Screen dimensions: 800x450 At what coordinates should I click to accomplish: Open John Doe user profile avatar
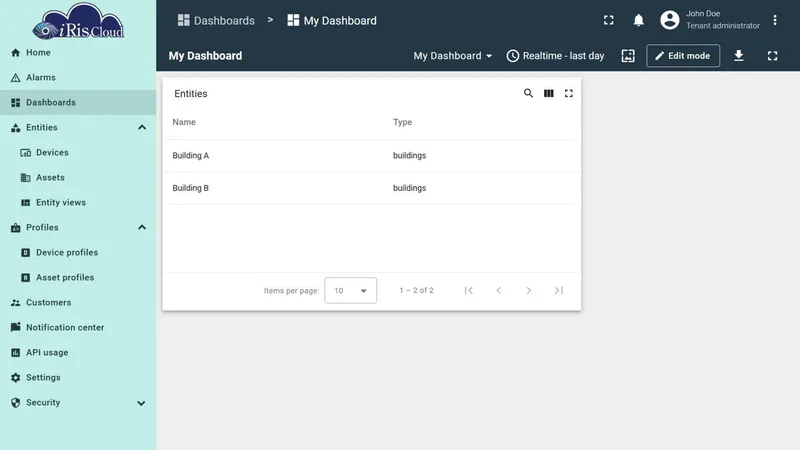(x=669, y=20)
